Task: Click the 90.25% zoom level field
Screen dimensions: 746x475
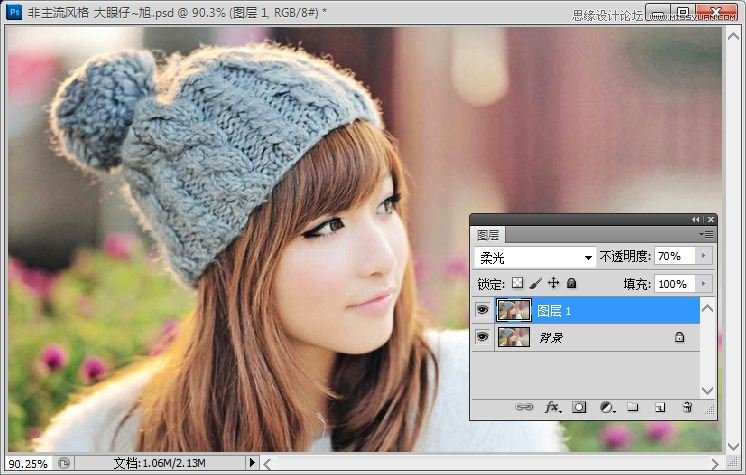Action: click(x=28, y=463)
